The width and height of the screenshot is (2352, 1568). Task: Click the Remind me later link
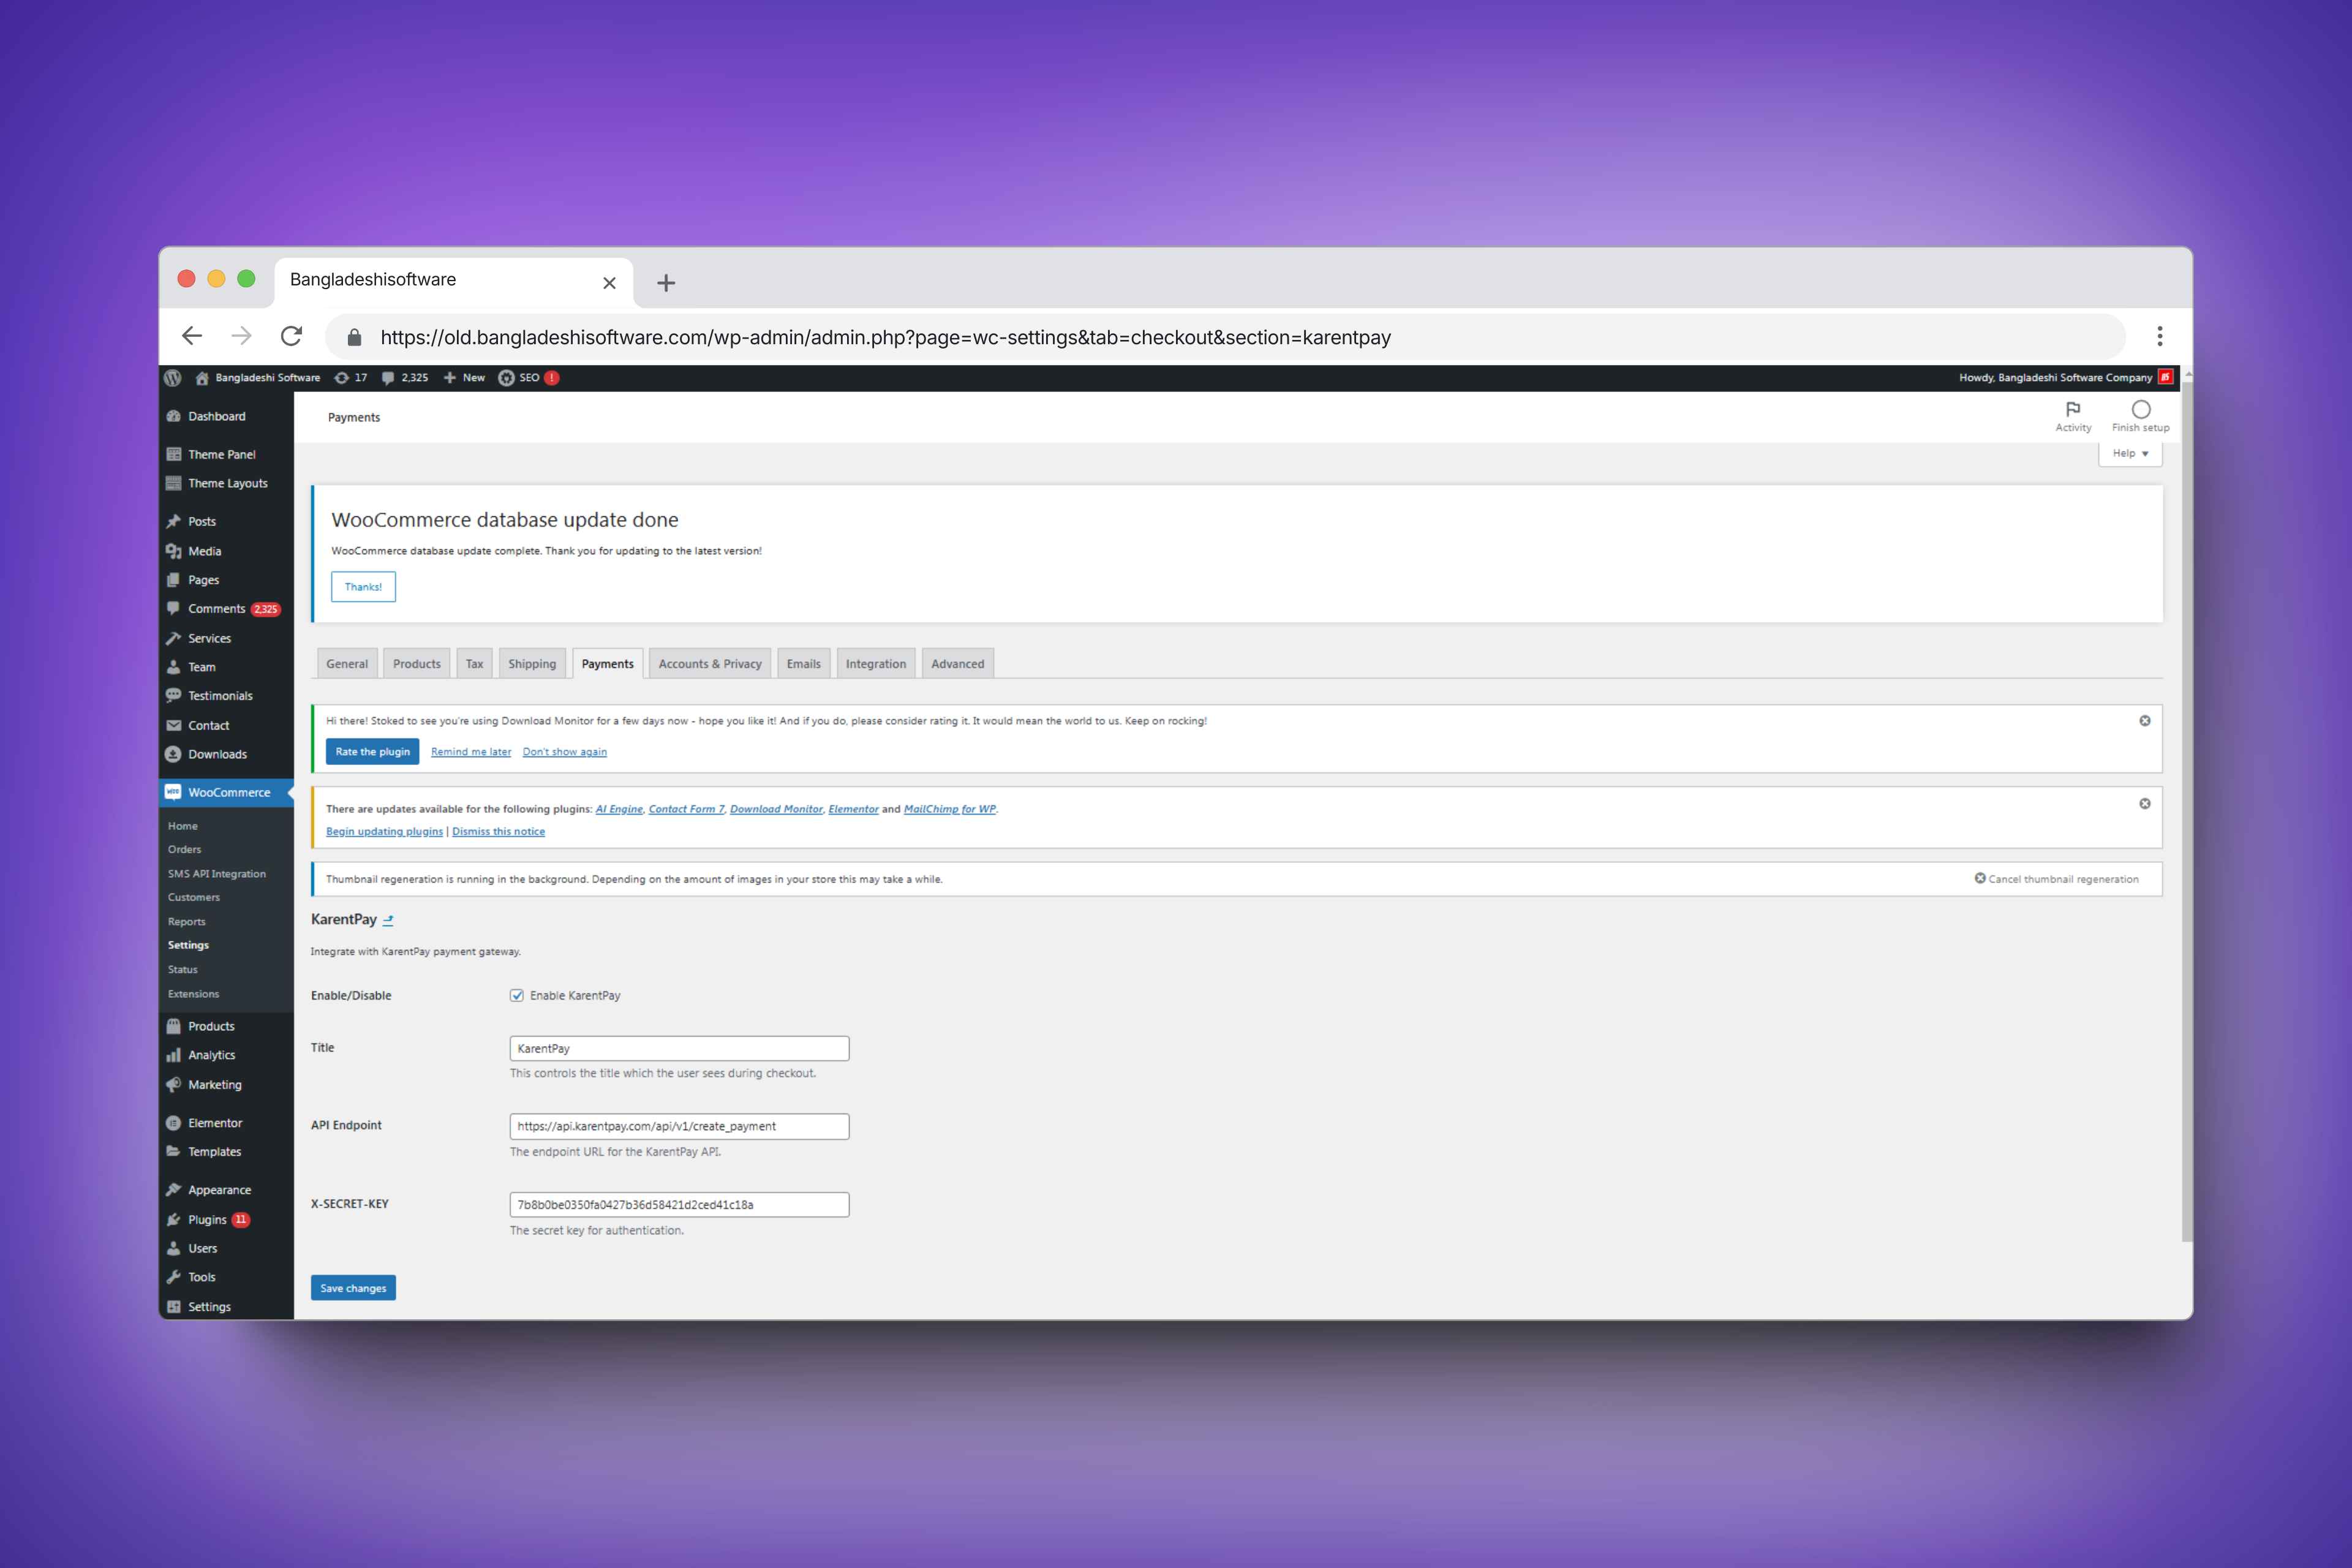pyautogui.click(x=471, y=752)
